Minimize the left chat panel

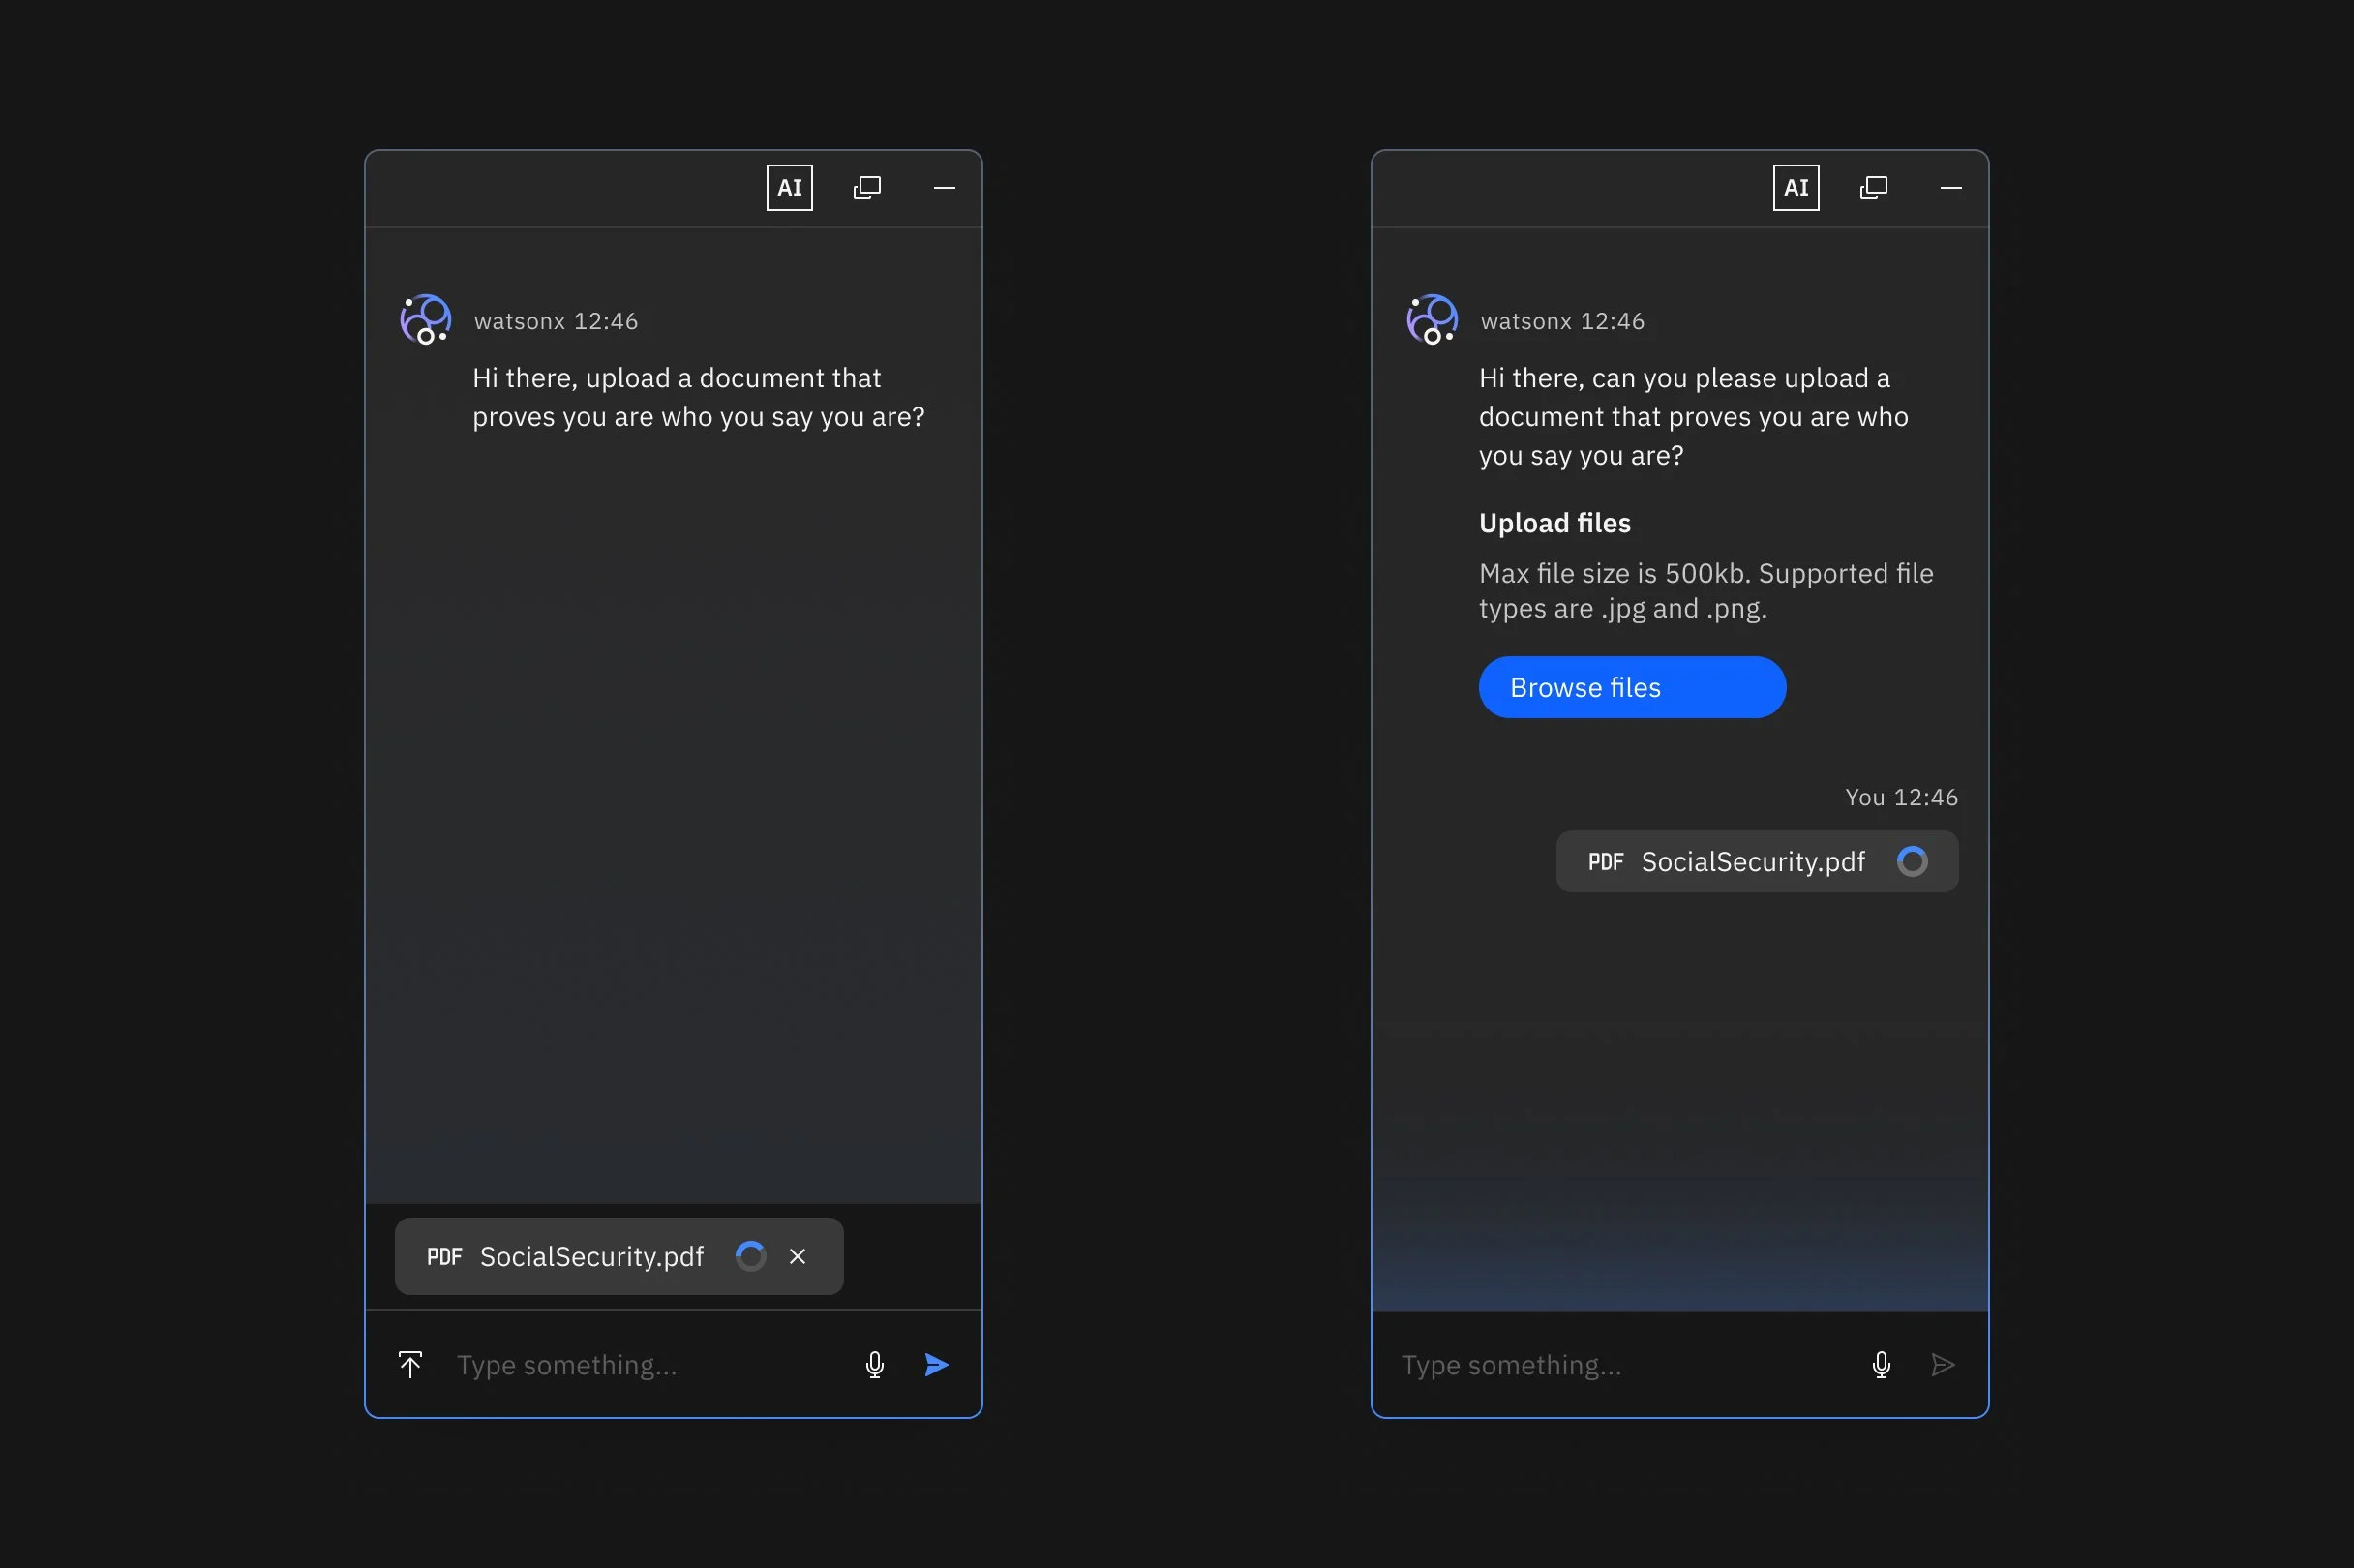[x=943, y=188]
